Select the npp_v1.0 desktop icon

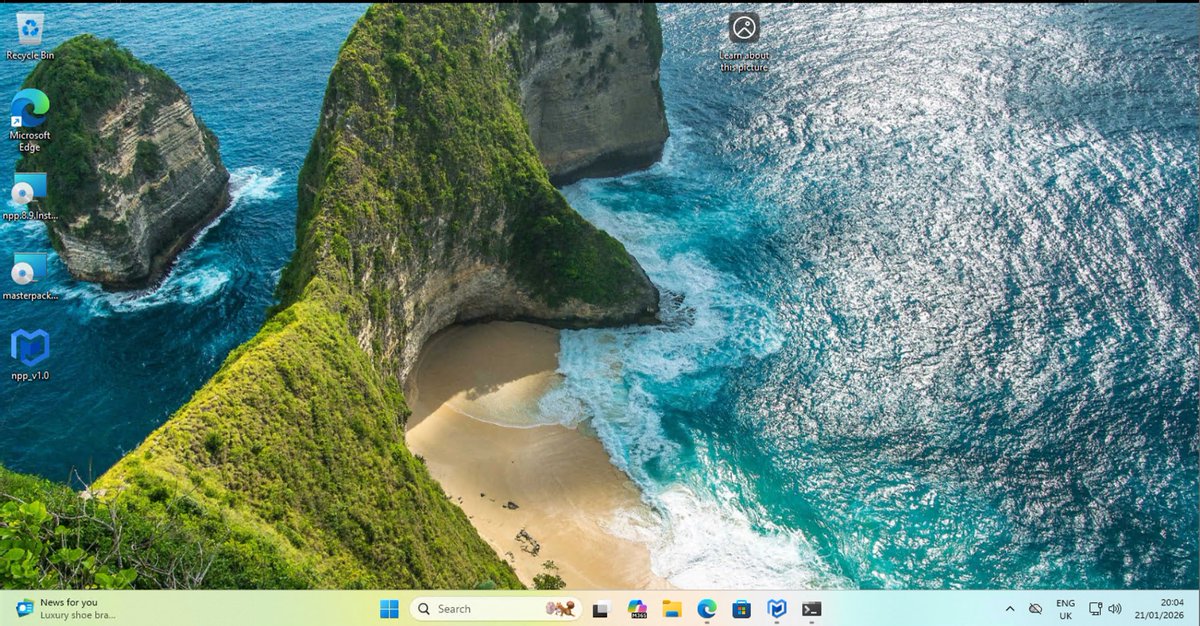click(30, 355)
